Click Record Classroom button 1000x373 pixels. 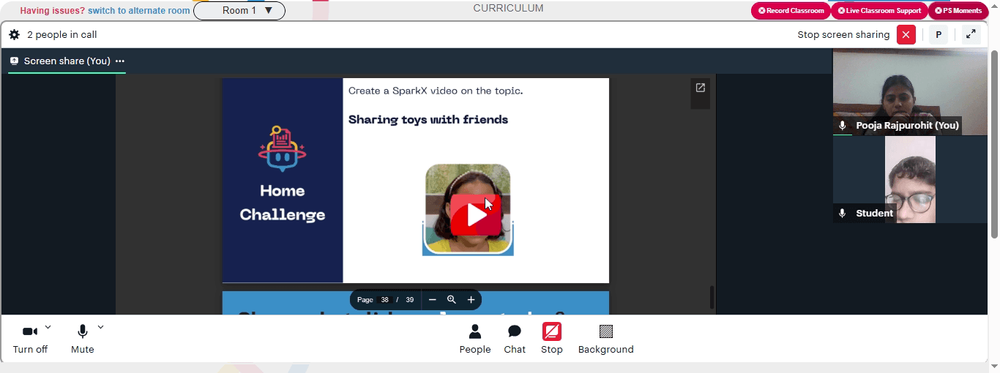pos(791,11)
